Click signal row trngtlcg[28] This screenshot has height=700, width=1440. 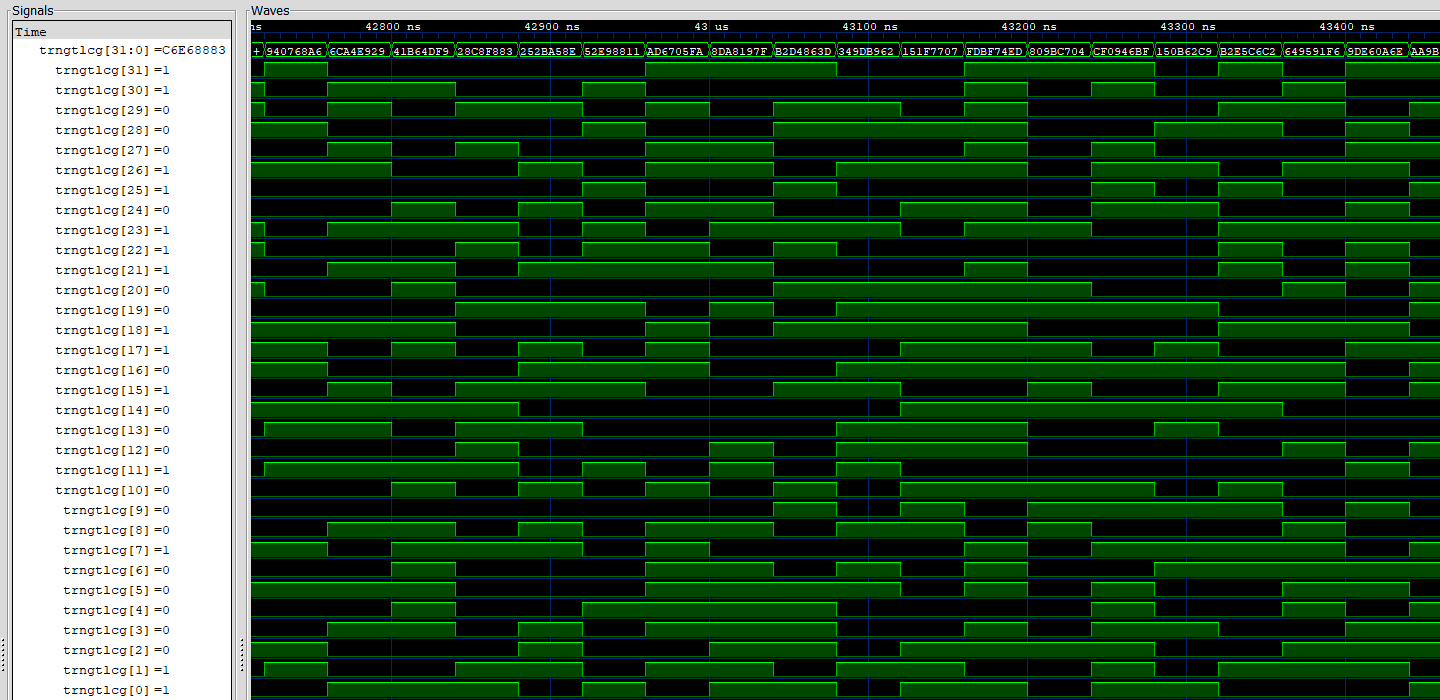[112, 130]
